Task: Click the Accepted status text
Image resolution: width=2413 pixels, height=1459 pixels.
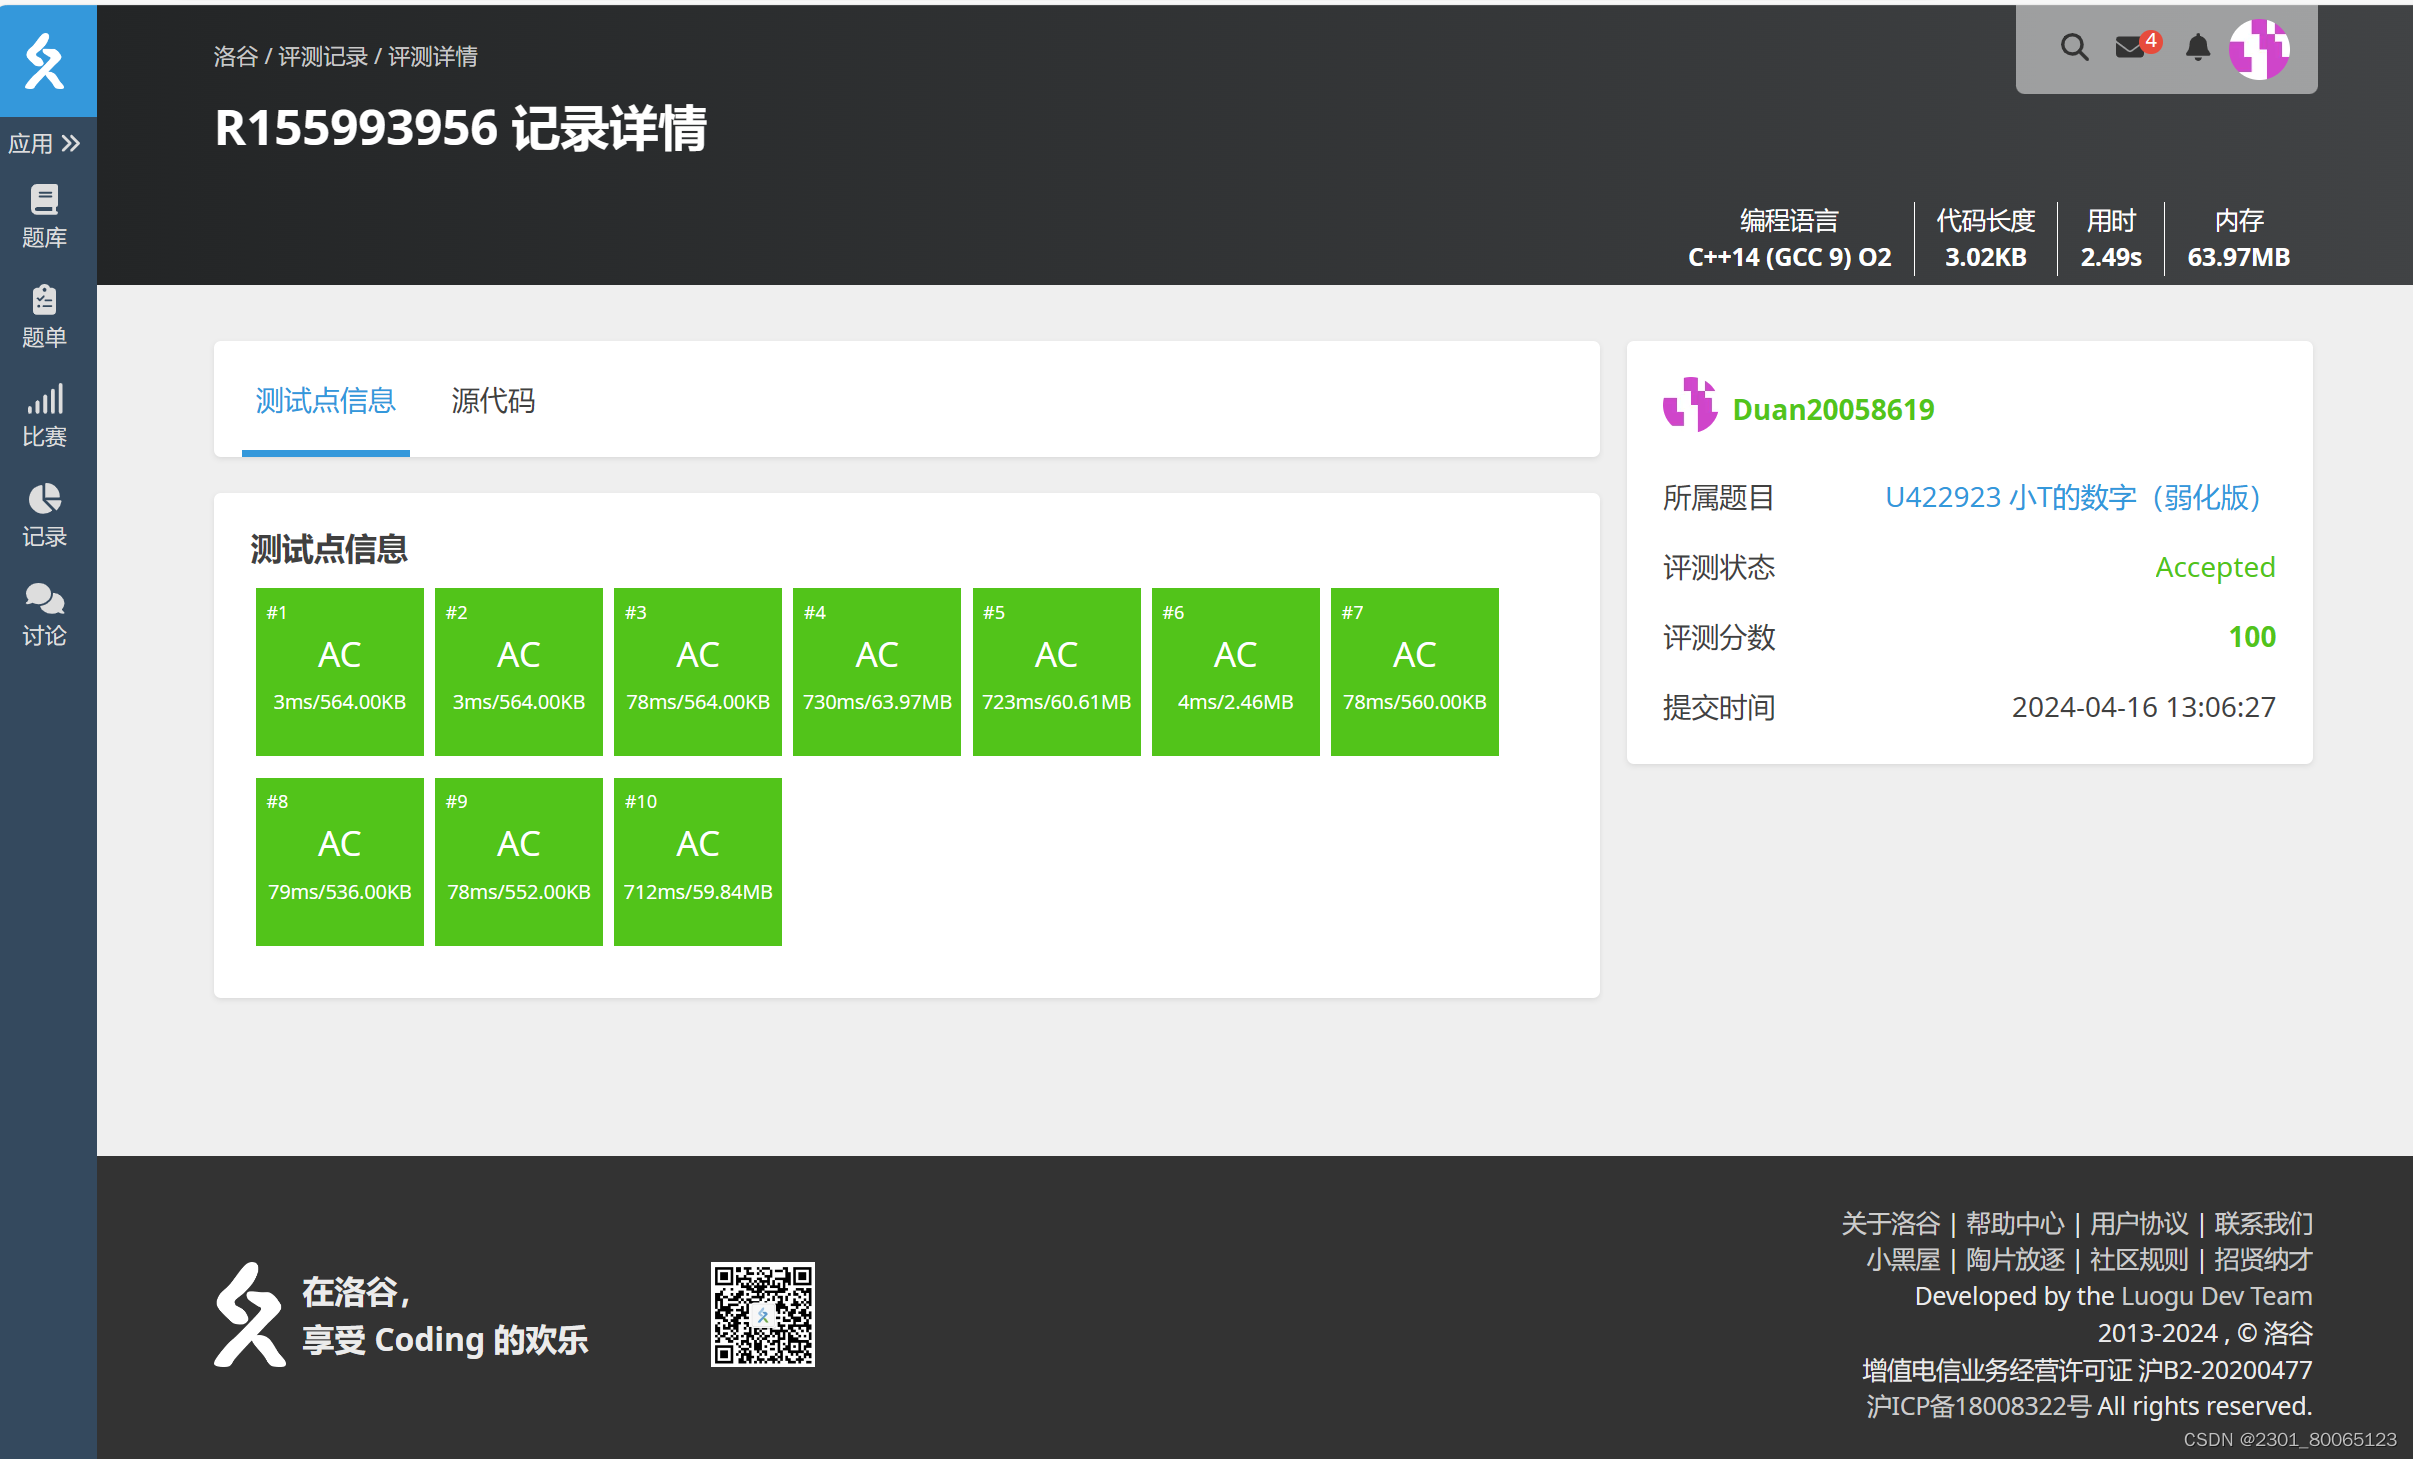Action: (x=2215, y=567)
